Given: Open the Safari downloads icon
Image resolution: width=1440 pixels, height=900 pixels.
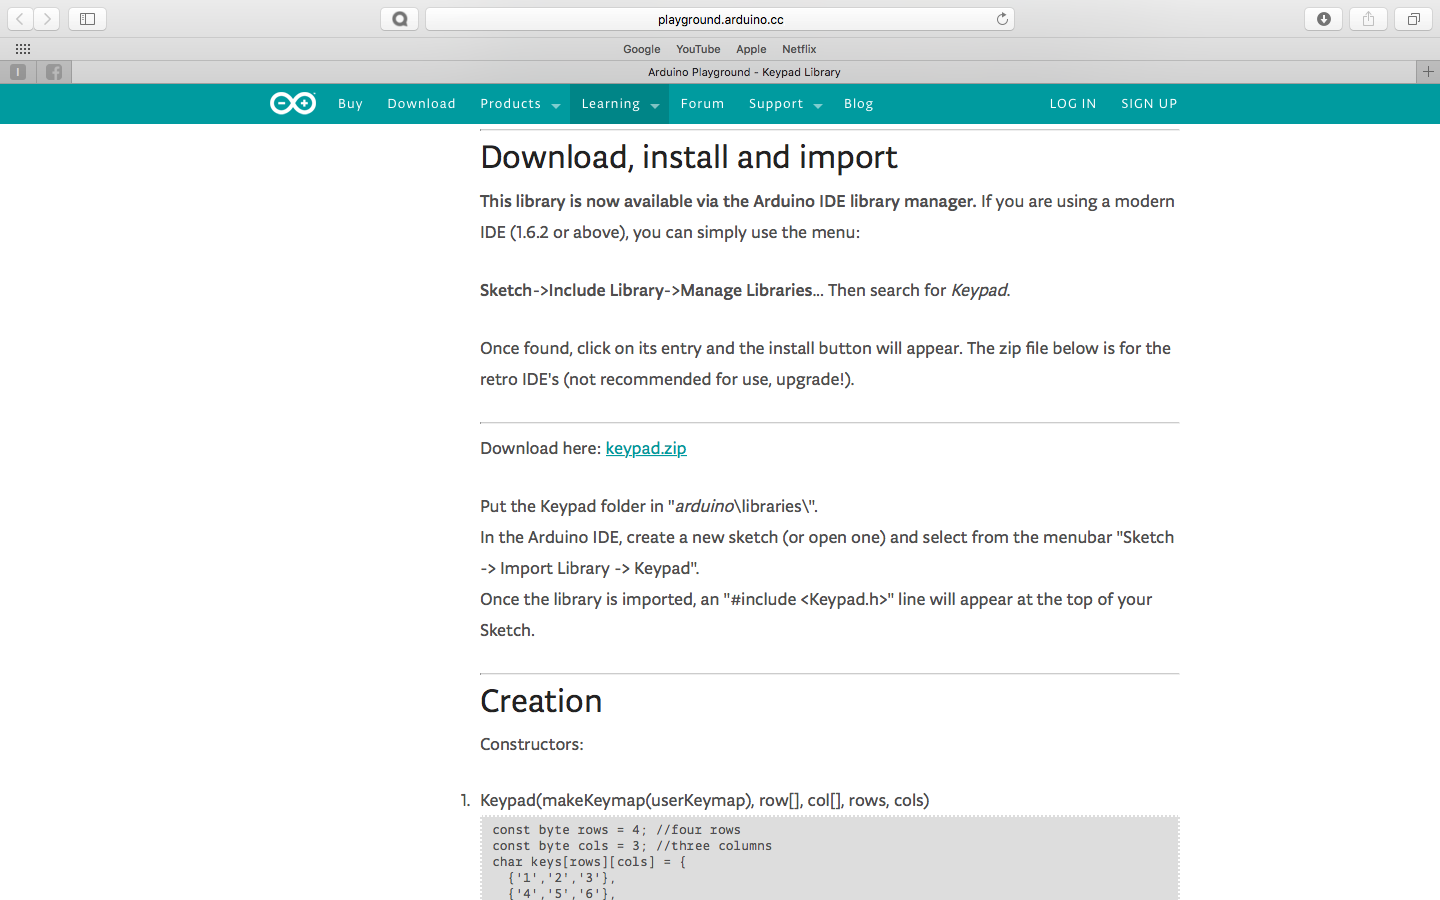Looking at the screenshot, I should point(1324,19).
